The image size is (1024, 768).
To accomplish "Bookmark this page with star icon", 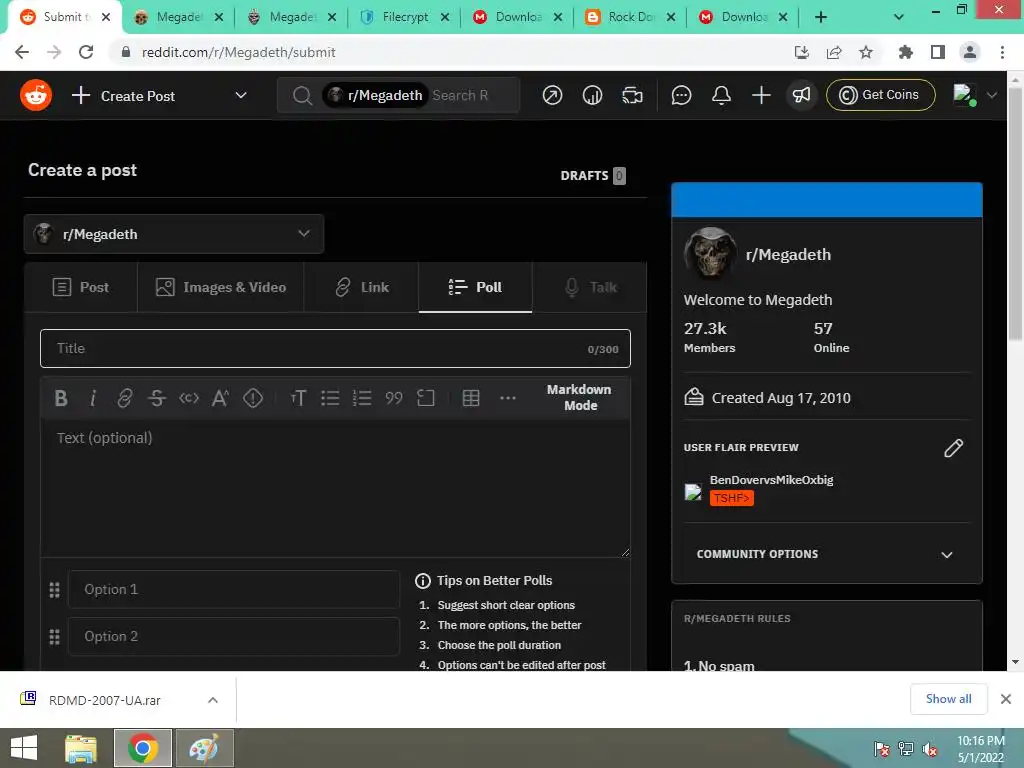I will pos(866,52).
